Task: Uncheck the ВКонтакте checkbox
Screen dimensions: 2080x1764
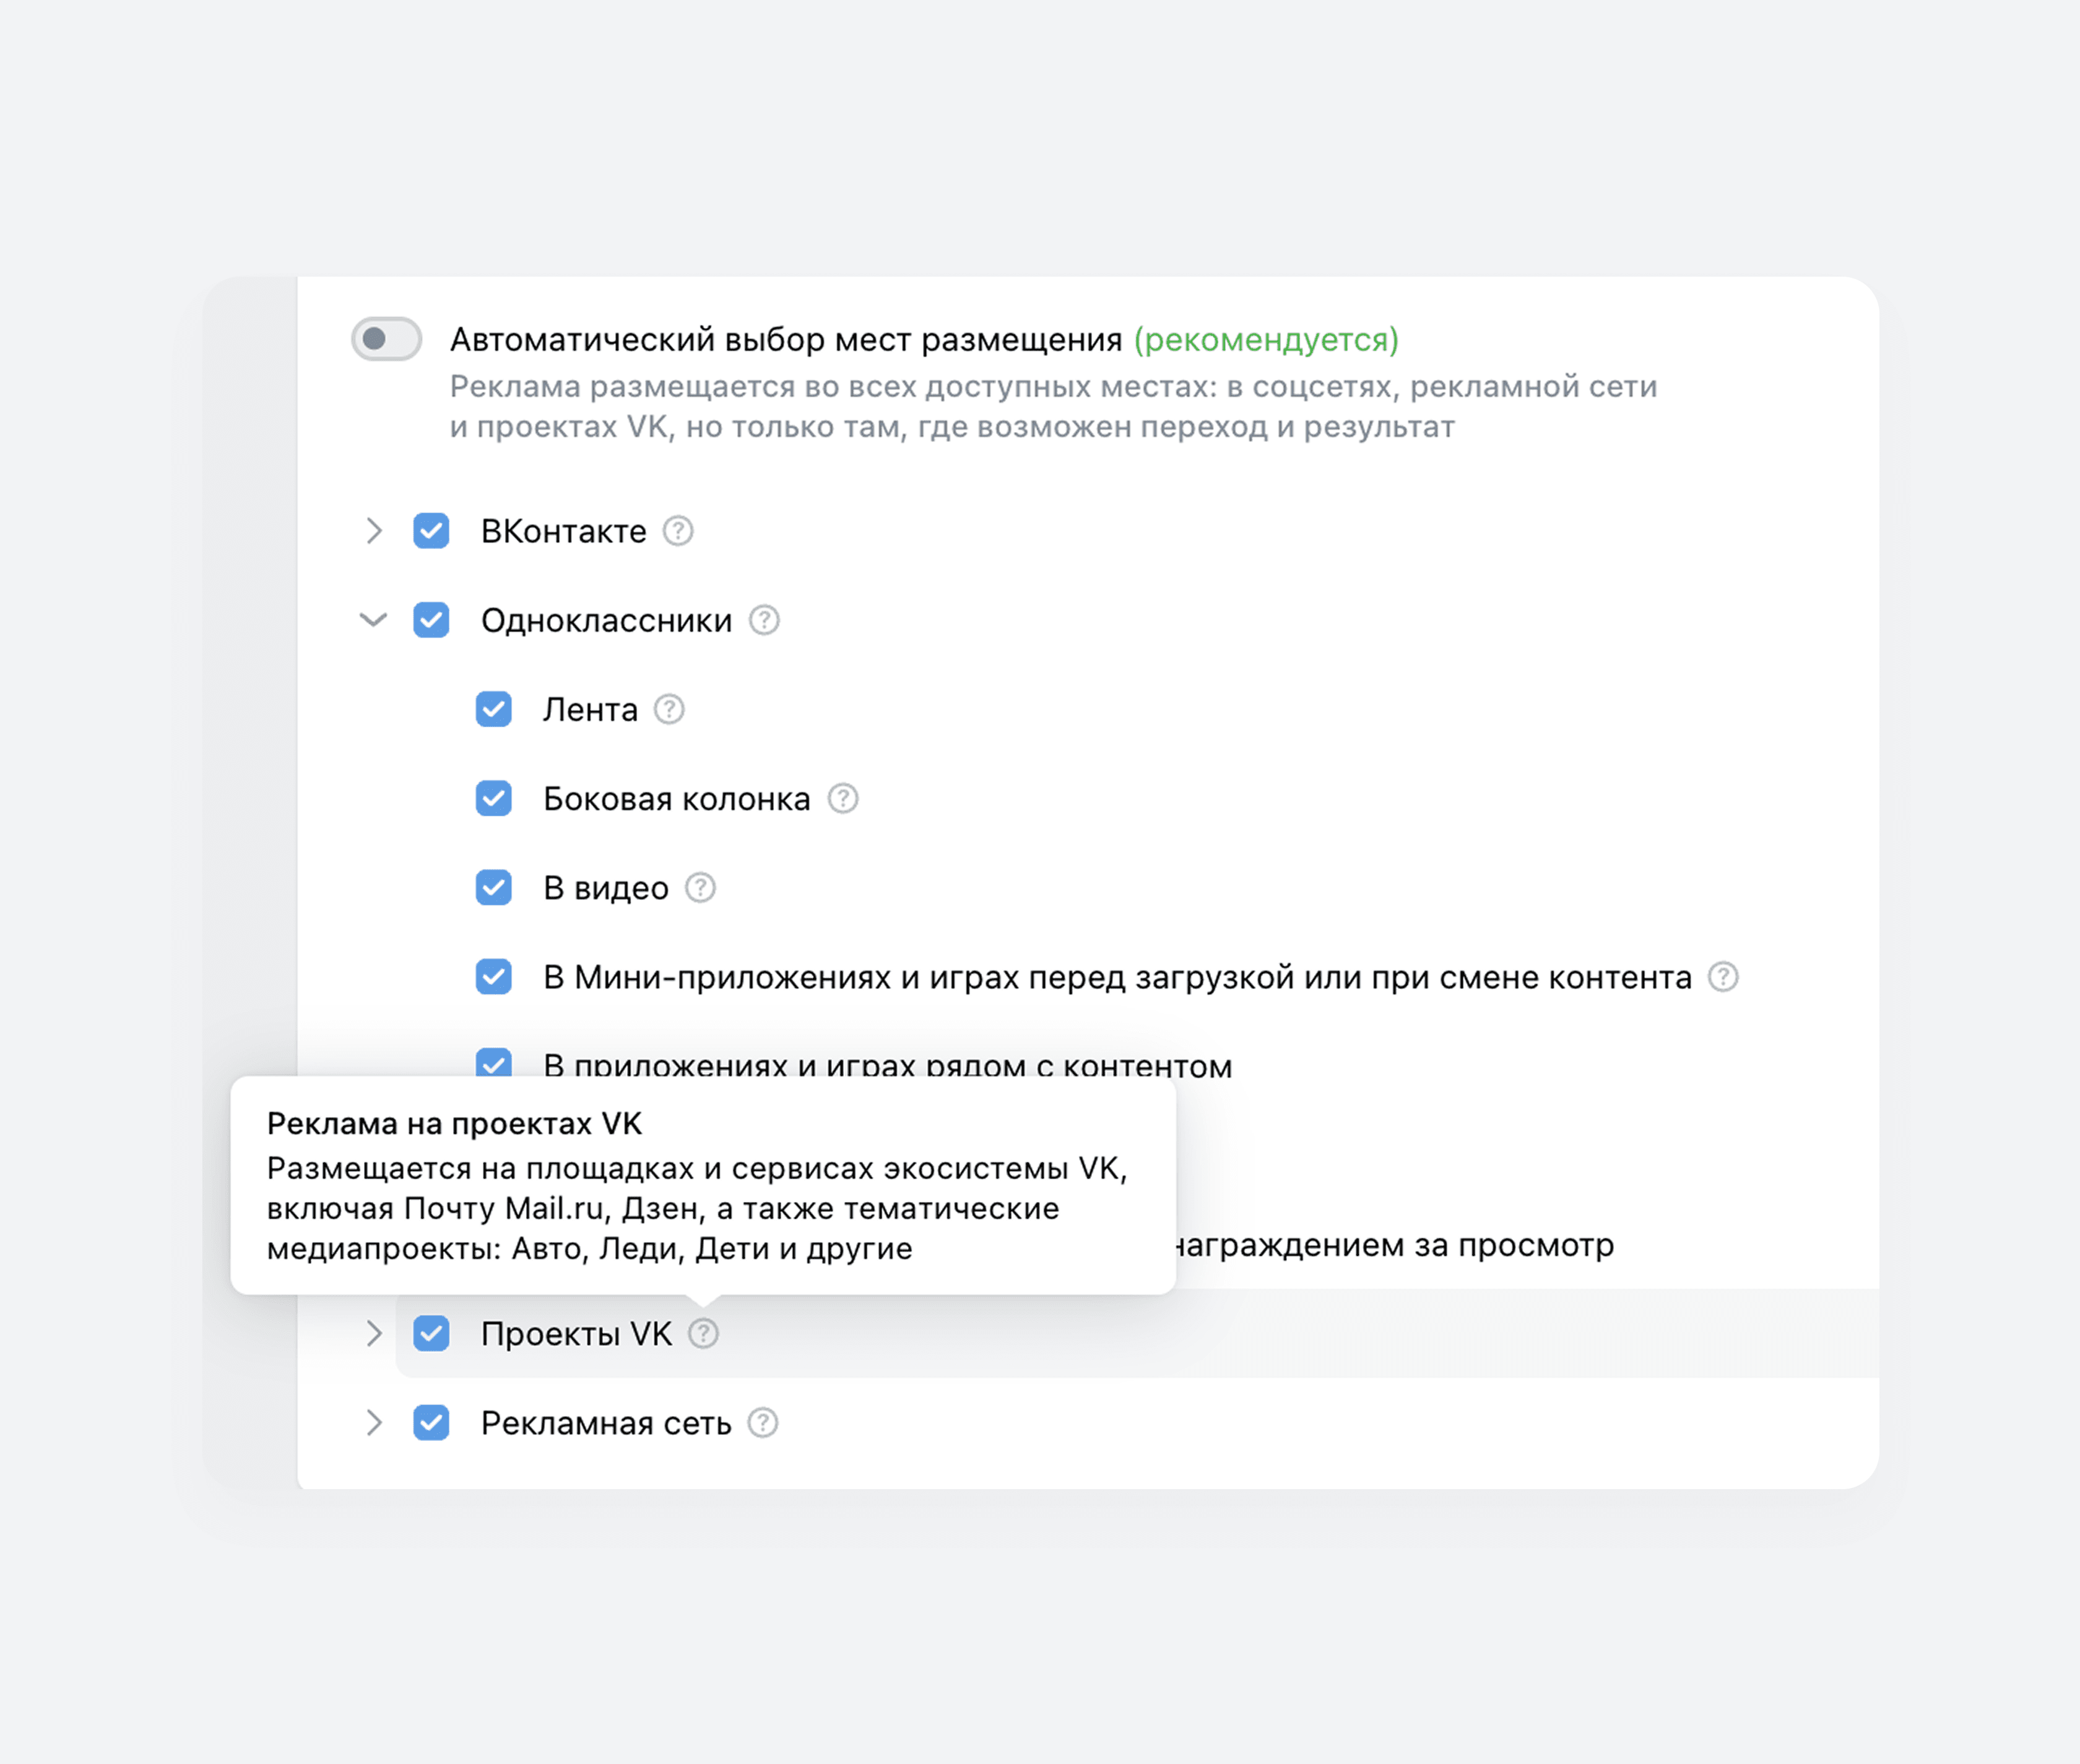Action: point(431,531)
